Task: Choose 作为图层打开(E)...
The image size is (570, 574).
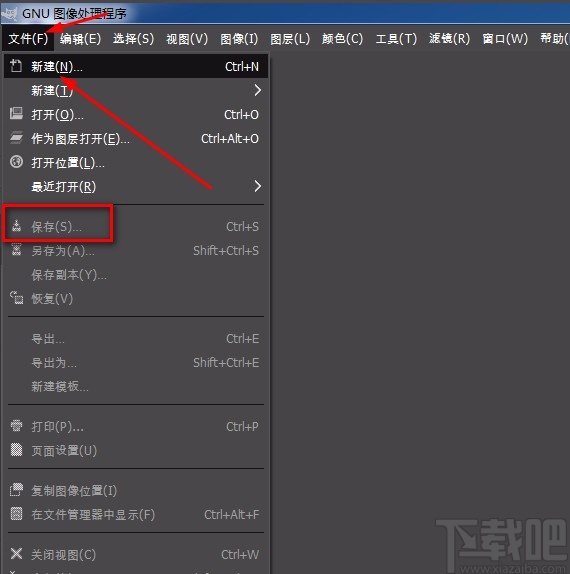Action: pyautogui.click(x=136, y=139)
